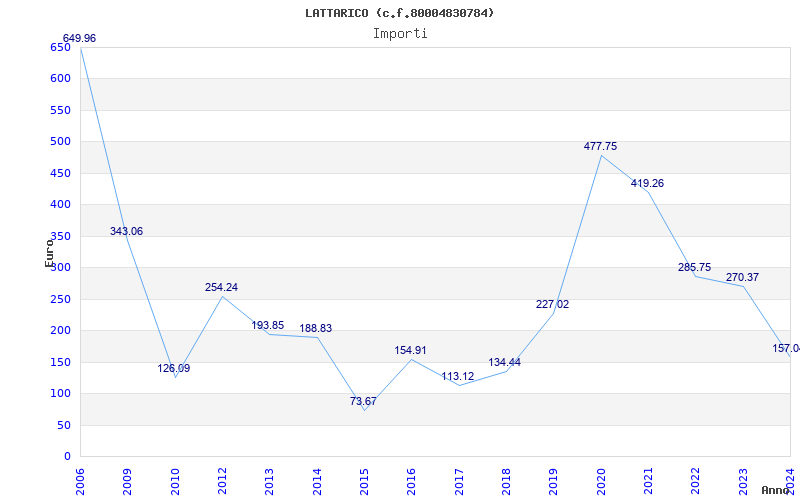Select the 270.37 data label
The image size is (800, 500).
click(742, 278)
